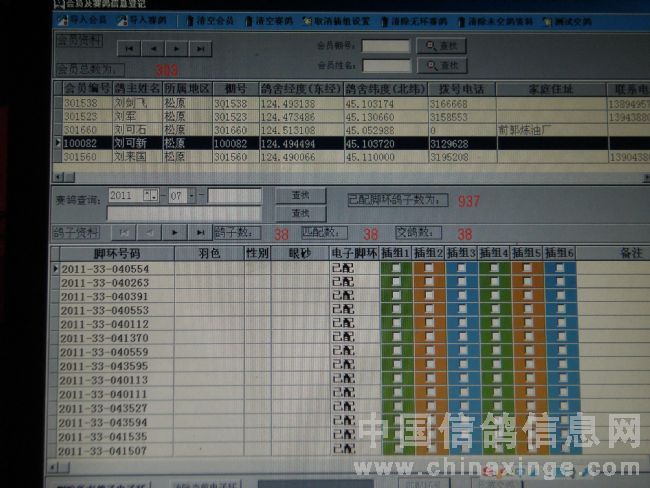Click 查找 button next to 会员棚号
This screenshot has height=488, width=650.
[441, 45]
